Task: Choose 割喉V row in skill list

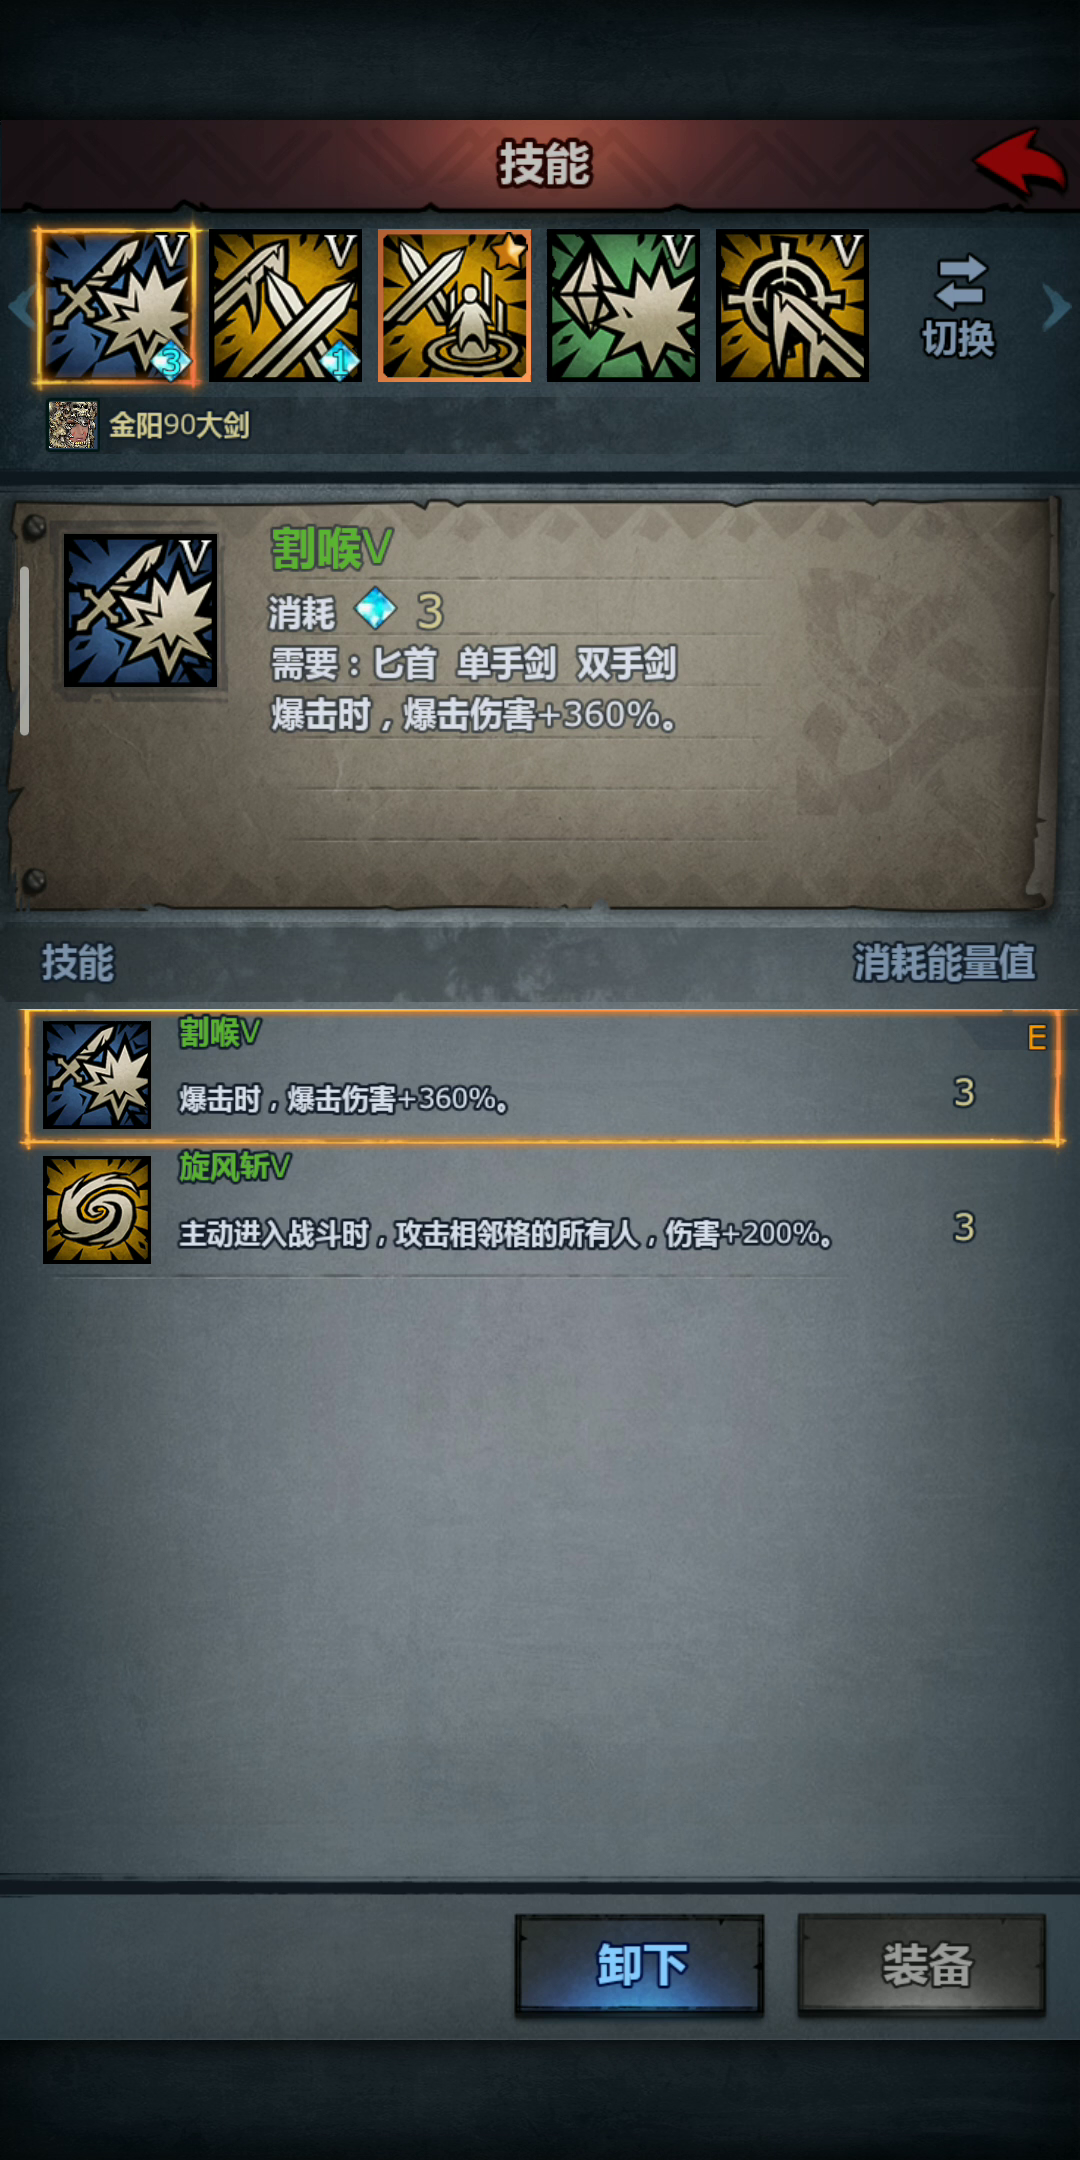Action: pos(540,1076)
